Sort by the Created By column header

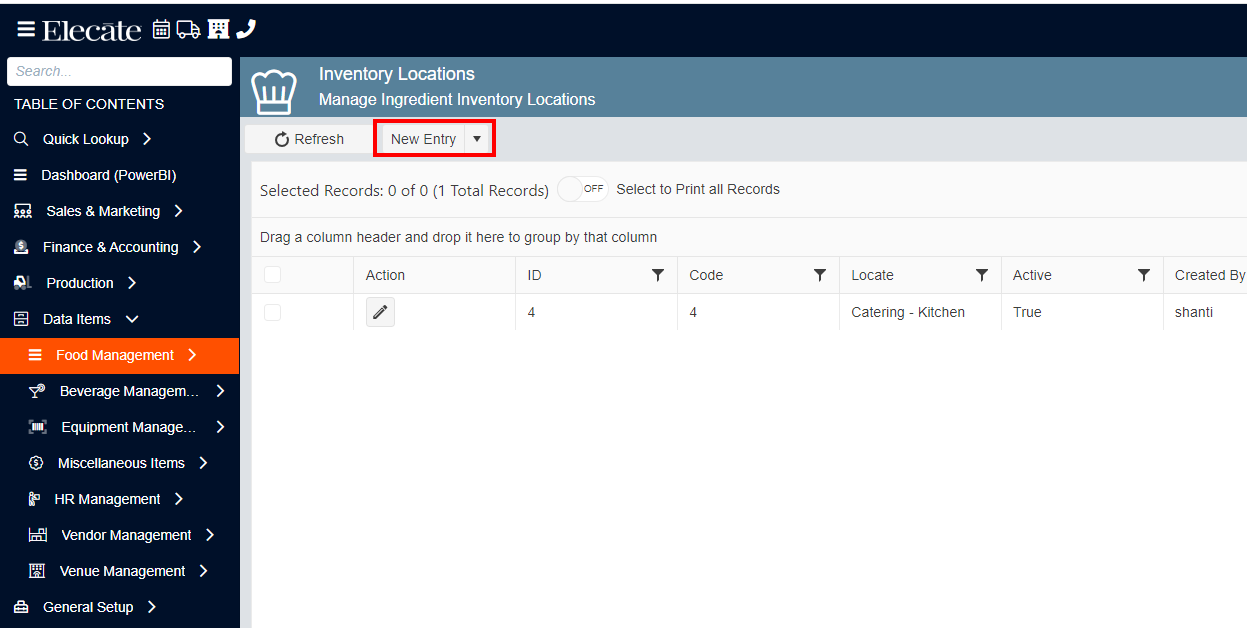click(x=1210, y=275)
